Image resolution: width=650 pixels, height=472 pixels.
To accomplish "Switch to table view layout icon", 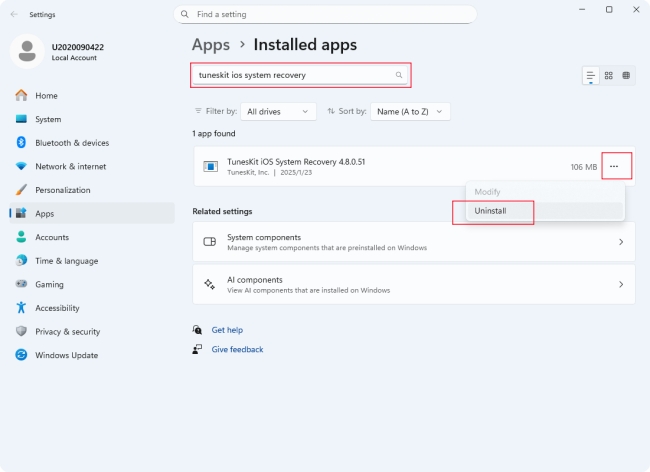I will point(626,75).
